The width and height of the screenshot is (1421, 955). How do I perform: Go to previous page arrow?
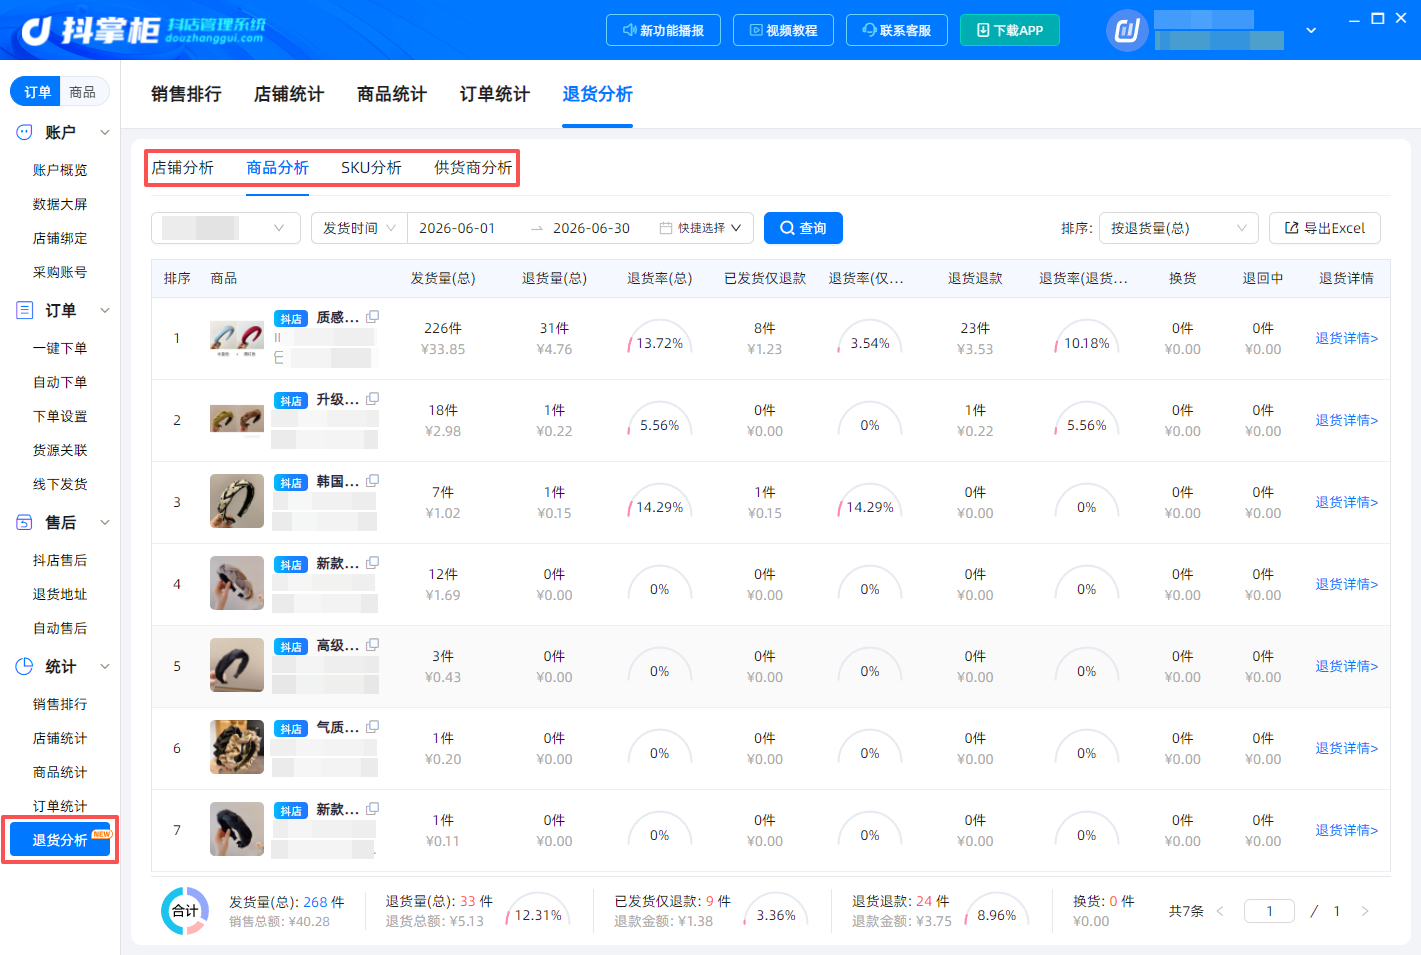coord(1220,911)
